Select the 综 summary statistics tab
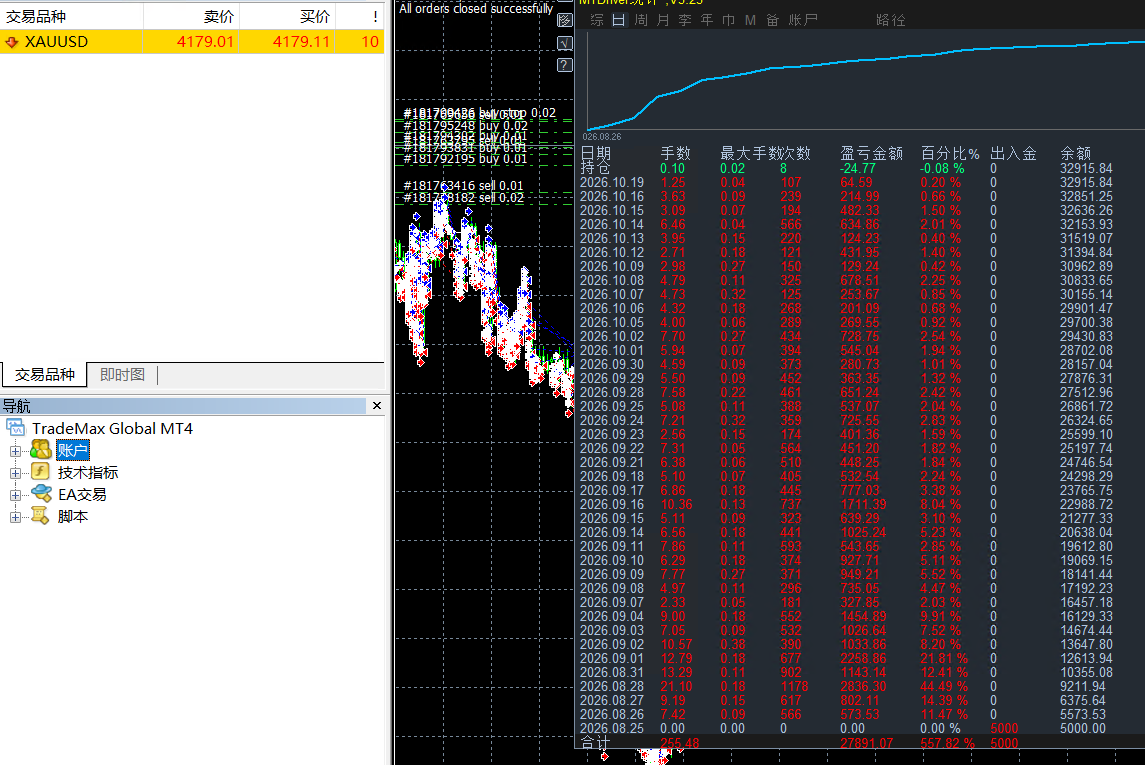This screenshot has width=1145, height=765. pyautogui.click(x=597, y=20)
